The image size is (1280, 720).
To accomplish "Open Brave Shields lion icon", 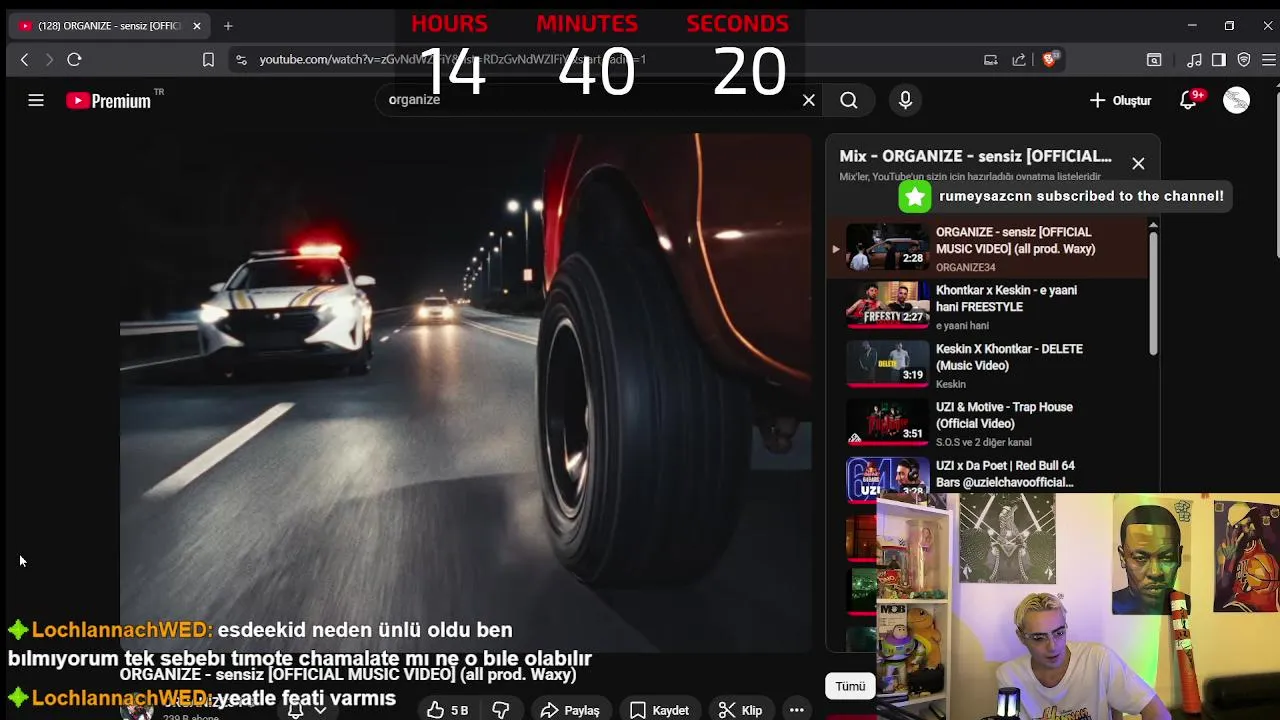I will point(1049,60).
